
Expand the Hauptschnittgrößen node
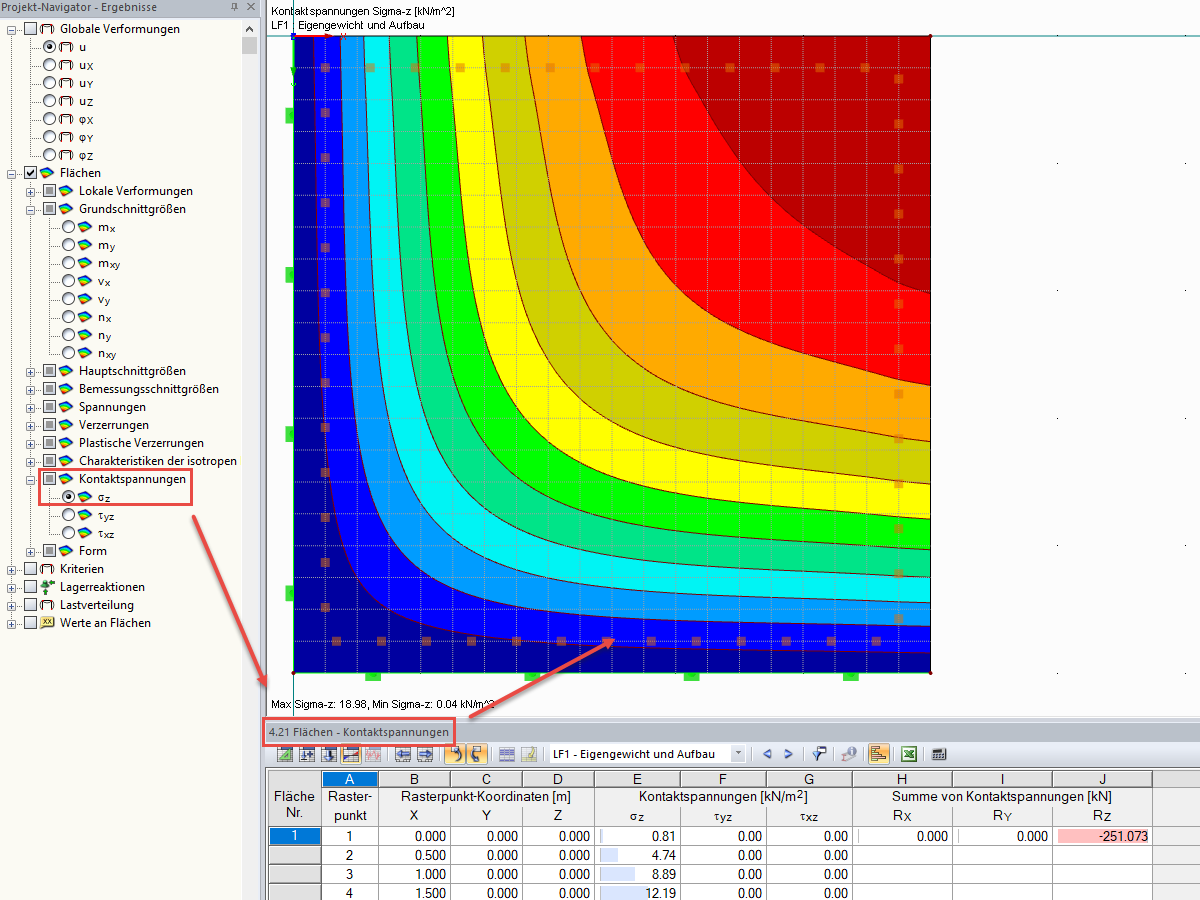point(30,371)
